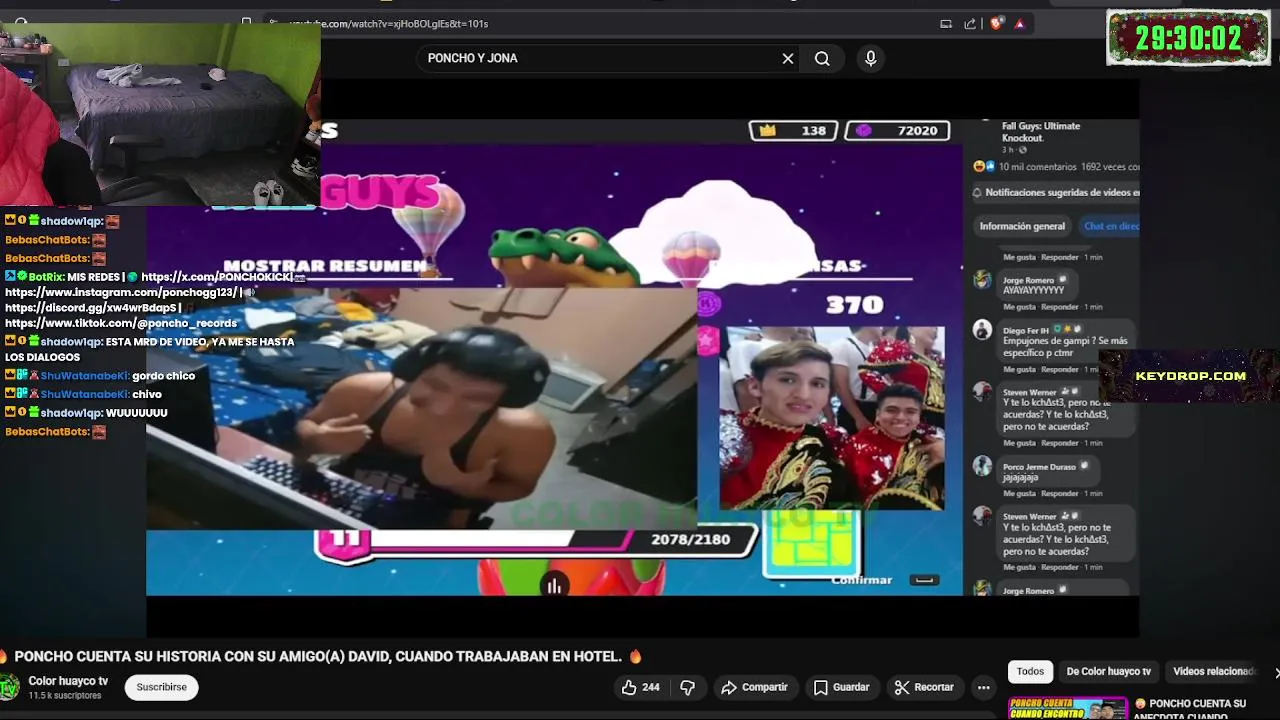
Task: Click the magnifier search button
Action: click(822, 59)
